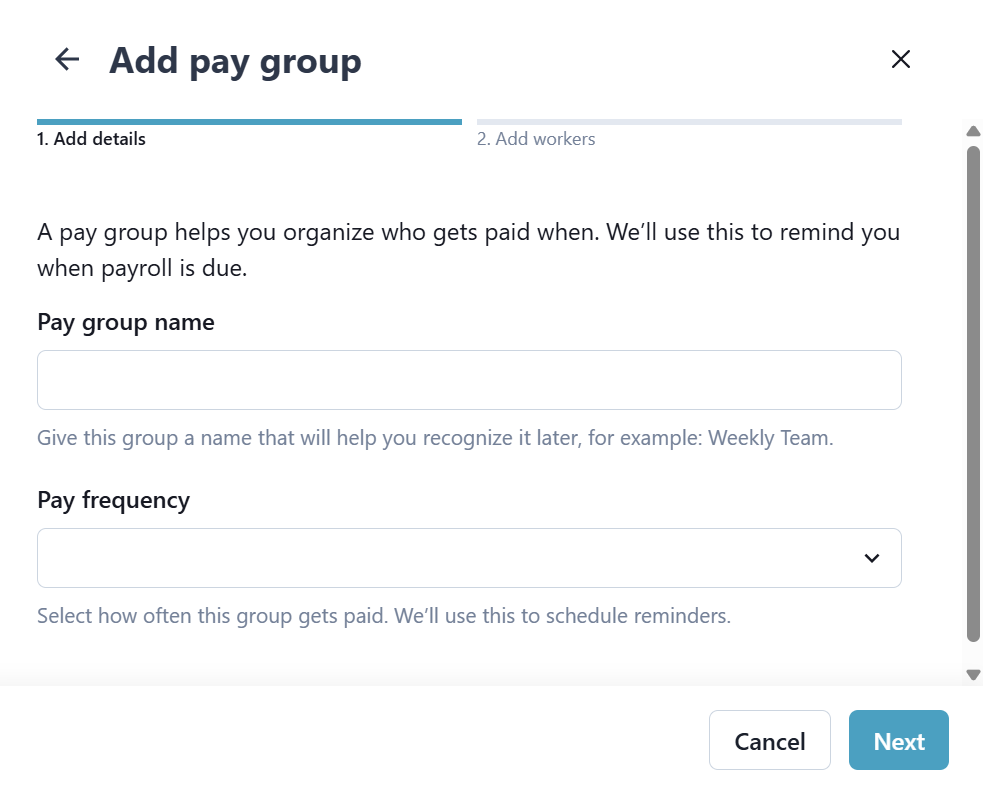
Task: Close the Add pay group dialog
Action: tap(900, 60)
